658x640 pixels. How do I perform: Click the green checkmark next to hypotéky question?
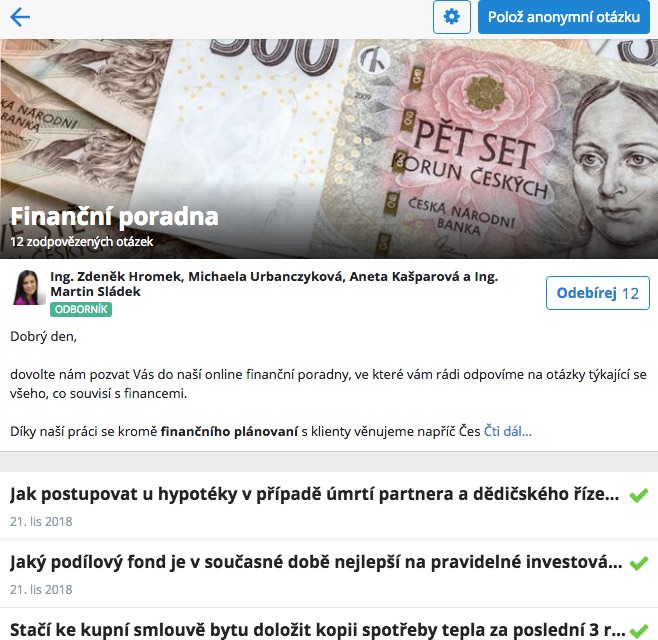pyautogui.click(x=639, y=495)
